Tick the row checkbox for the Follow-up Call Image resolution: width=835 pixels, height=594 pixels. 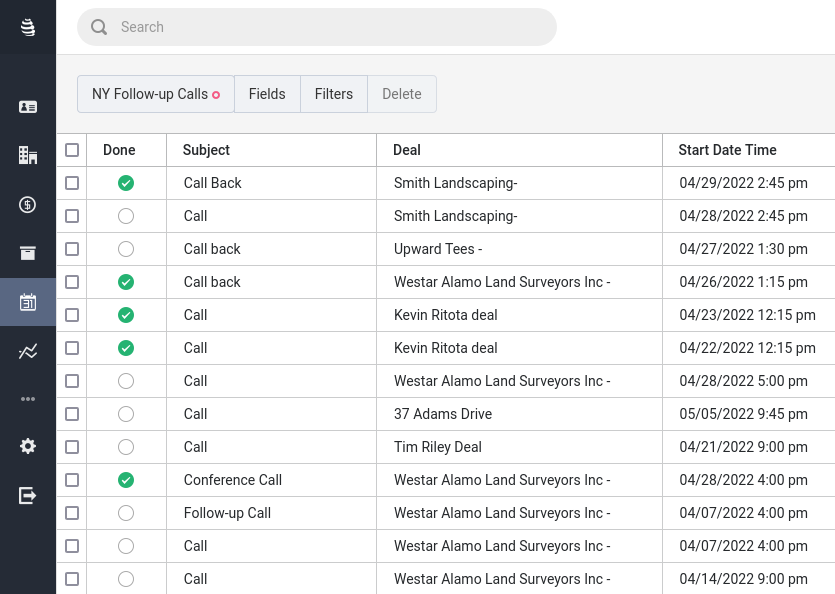(x=72, y=514)
